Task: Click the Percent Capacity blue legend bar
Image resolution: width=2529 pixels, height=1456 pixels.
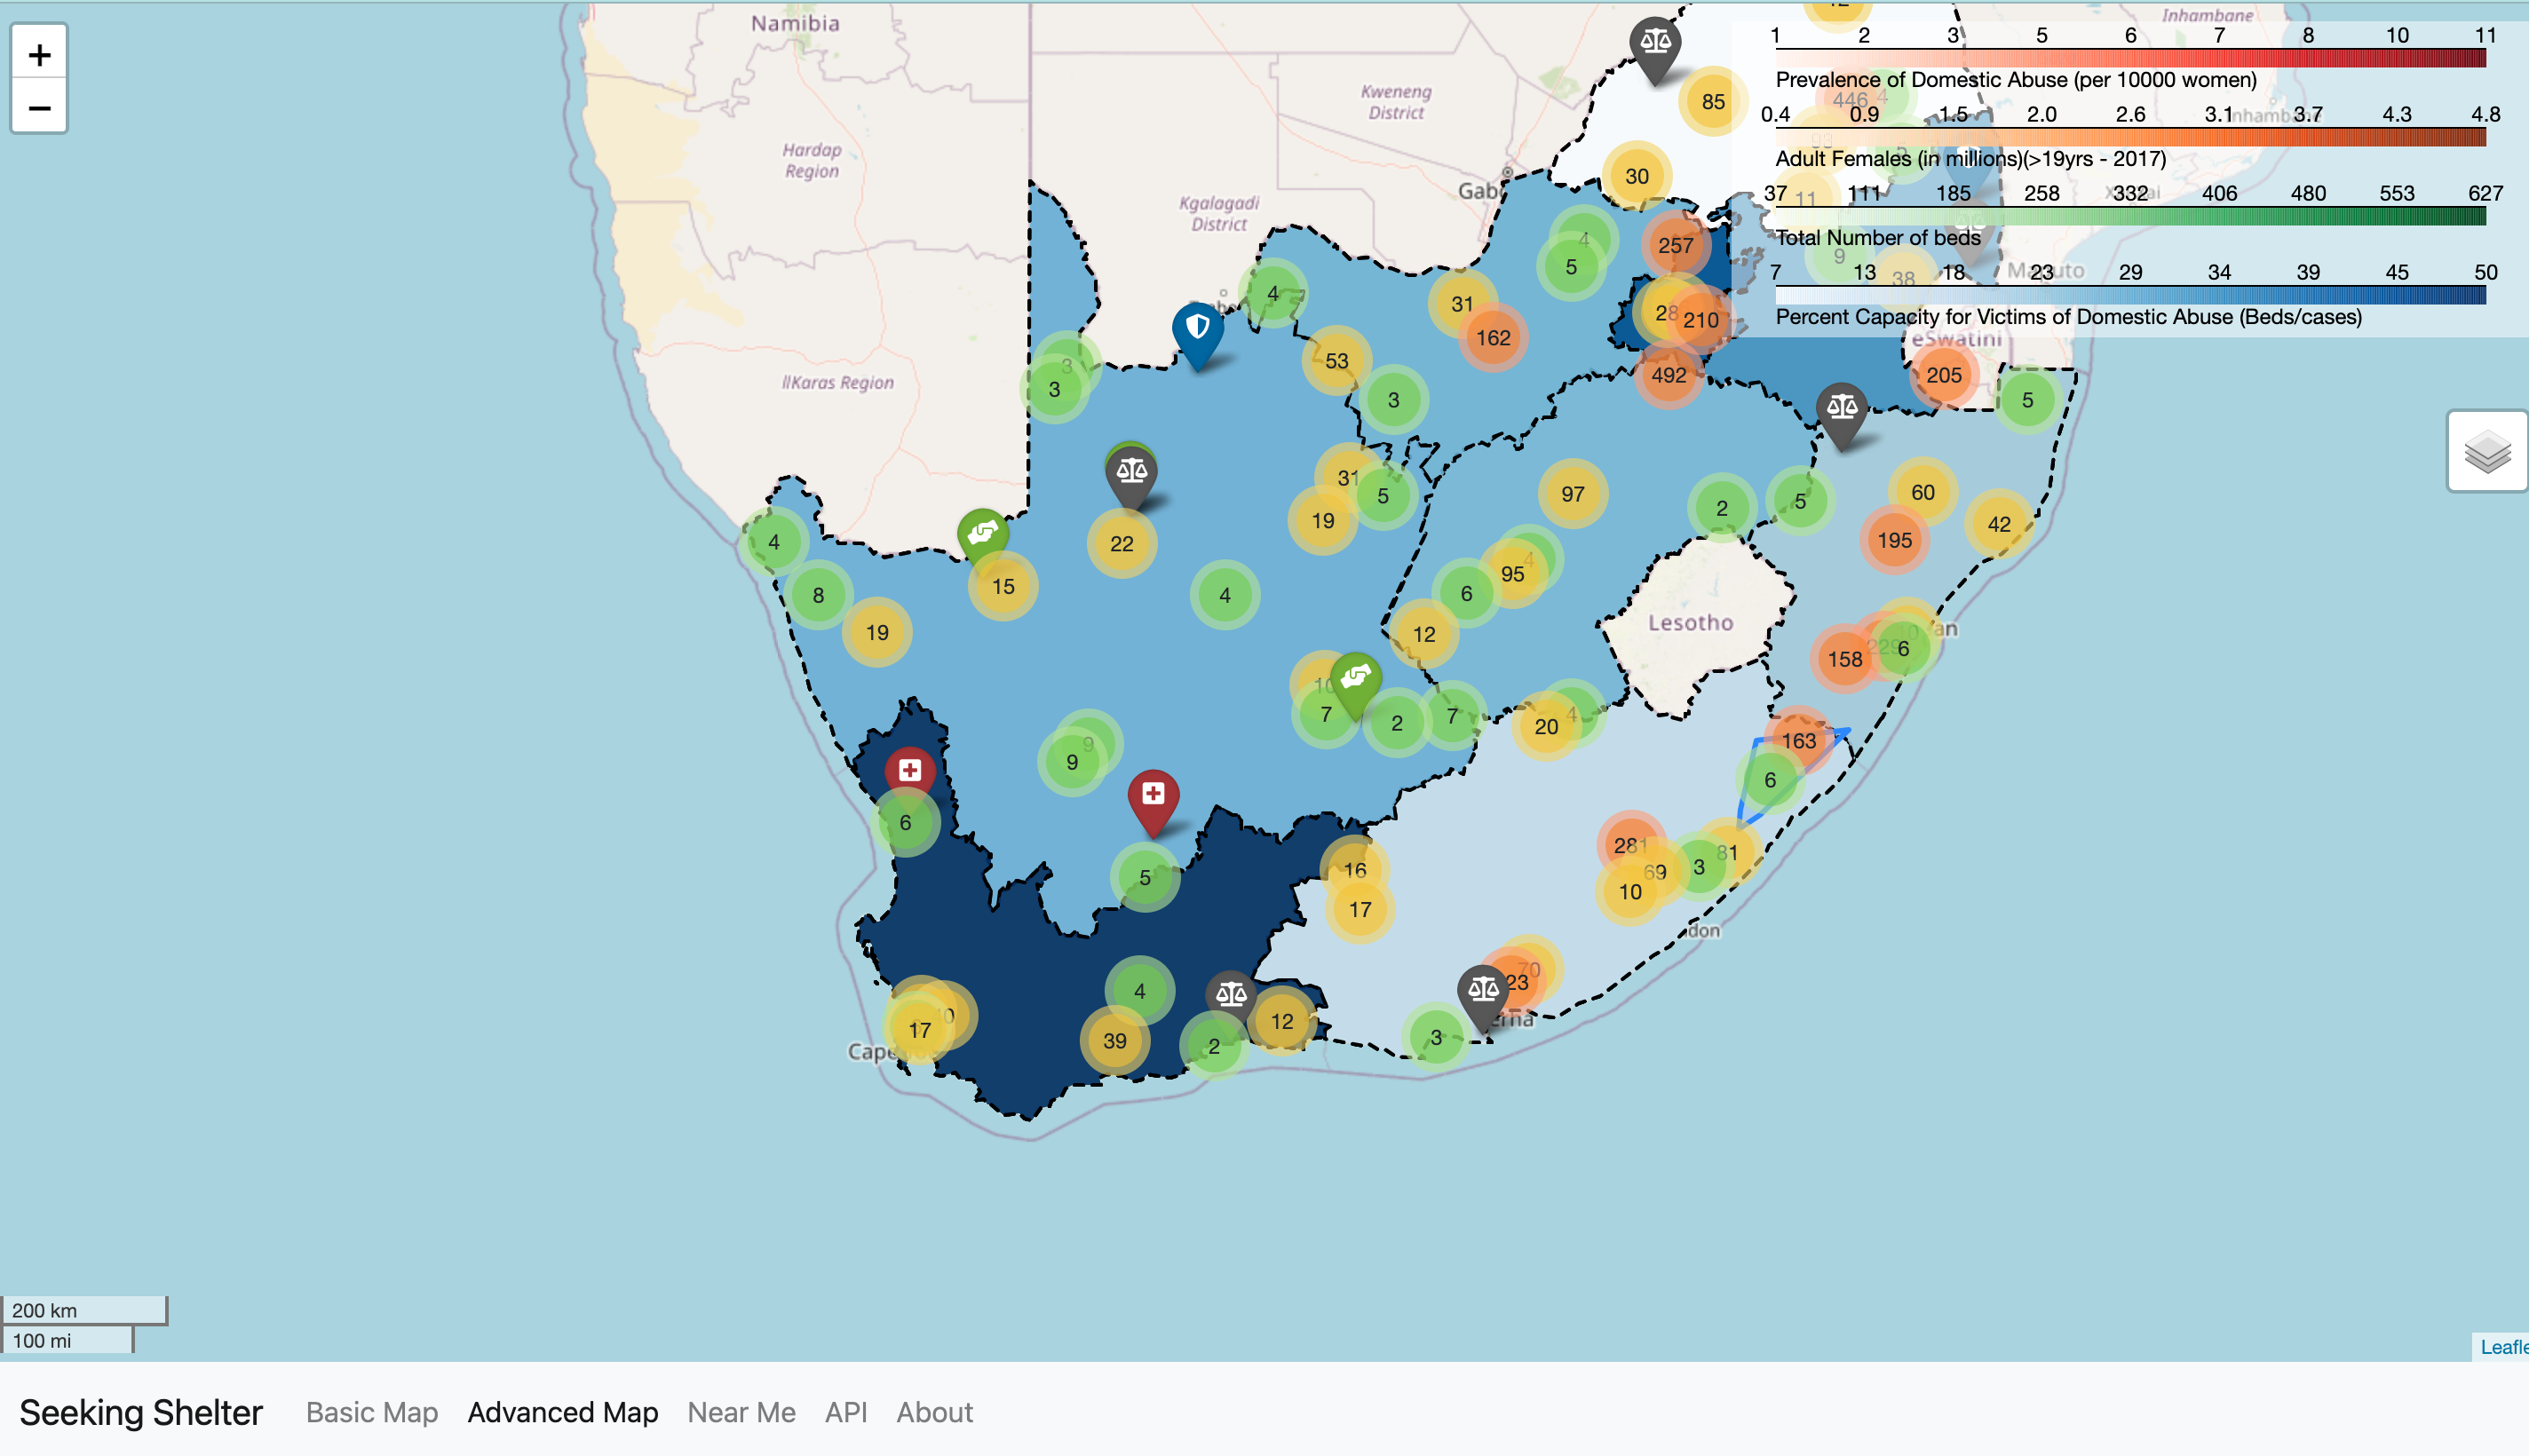Action: pos(2130,295)
